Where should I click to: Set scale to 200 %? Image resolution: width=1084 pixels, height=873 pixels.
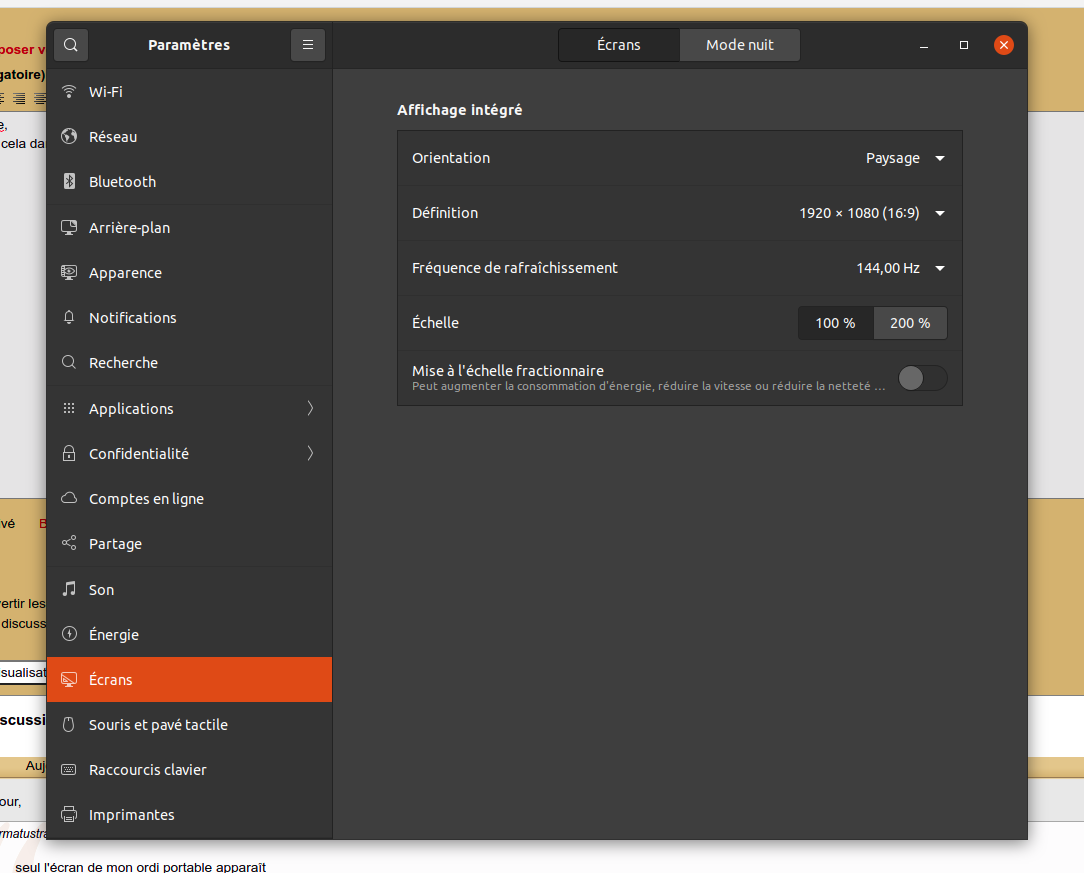tap(910, 323)
